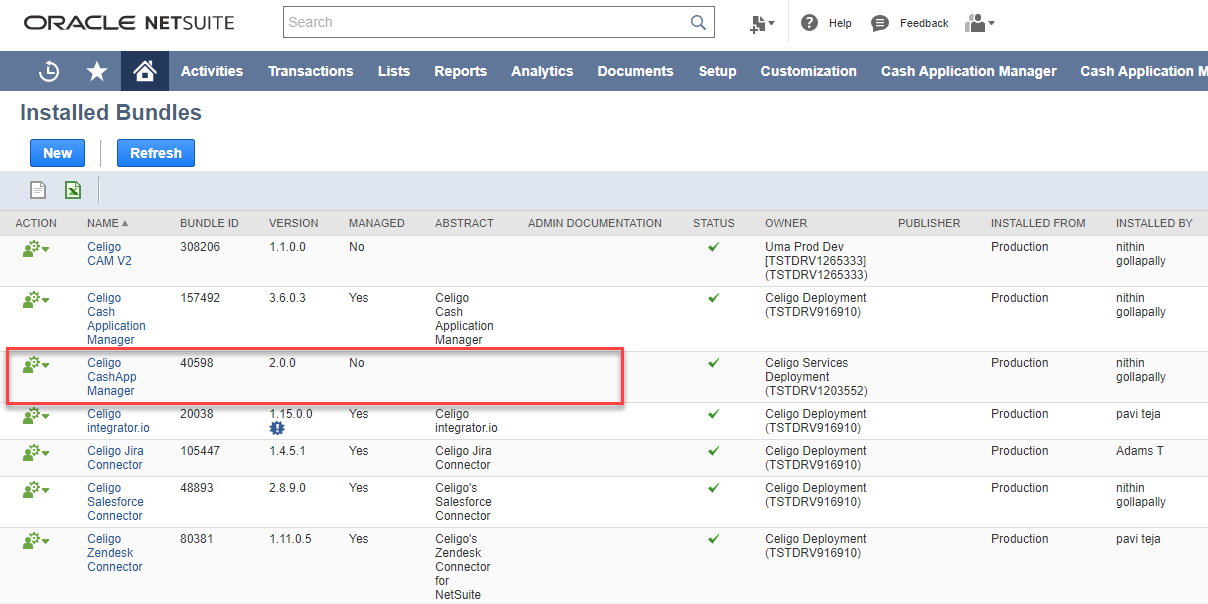
Task: Click status checkmark for Celigo Salesforce Connector
Action: coord(713,488)
